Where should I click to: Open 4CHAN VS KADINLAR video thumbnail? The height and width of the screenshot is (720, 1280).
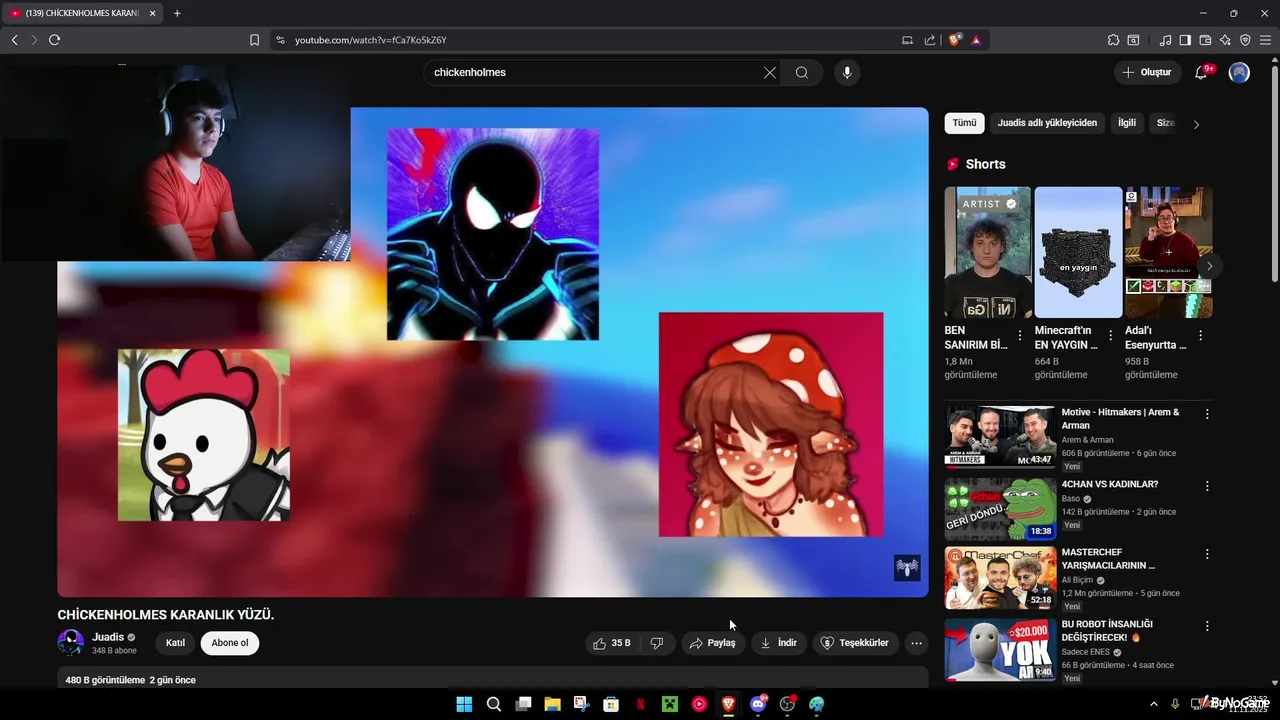coord(1000,508)
